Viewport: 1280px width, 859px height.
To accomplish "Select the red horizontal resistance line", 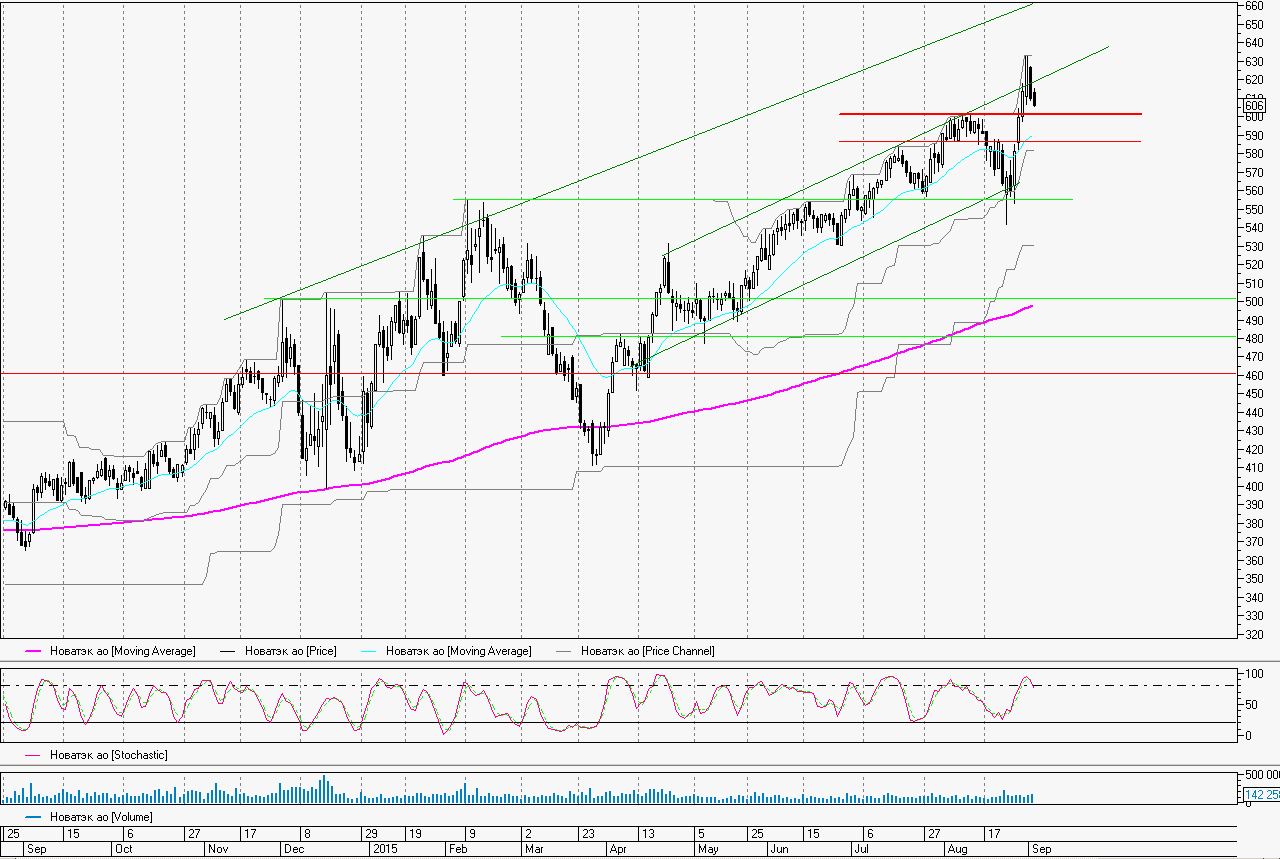I will click(x=990, y=114).
